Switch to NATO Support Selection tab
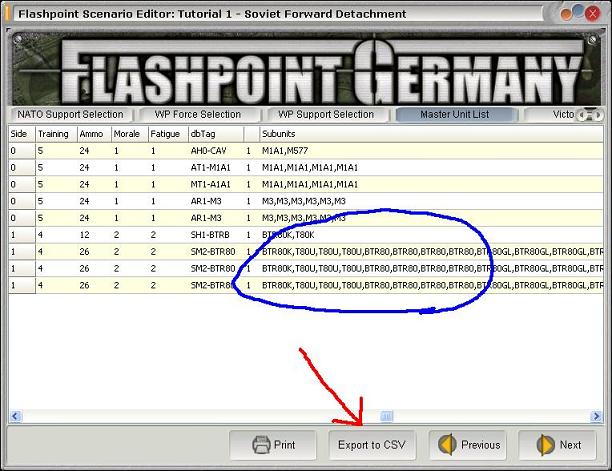Image resolution: width=612 pixels, height=471 pixels. click(x=70, y=114)
